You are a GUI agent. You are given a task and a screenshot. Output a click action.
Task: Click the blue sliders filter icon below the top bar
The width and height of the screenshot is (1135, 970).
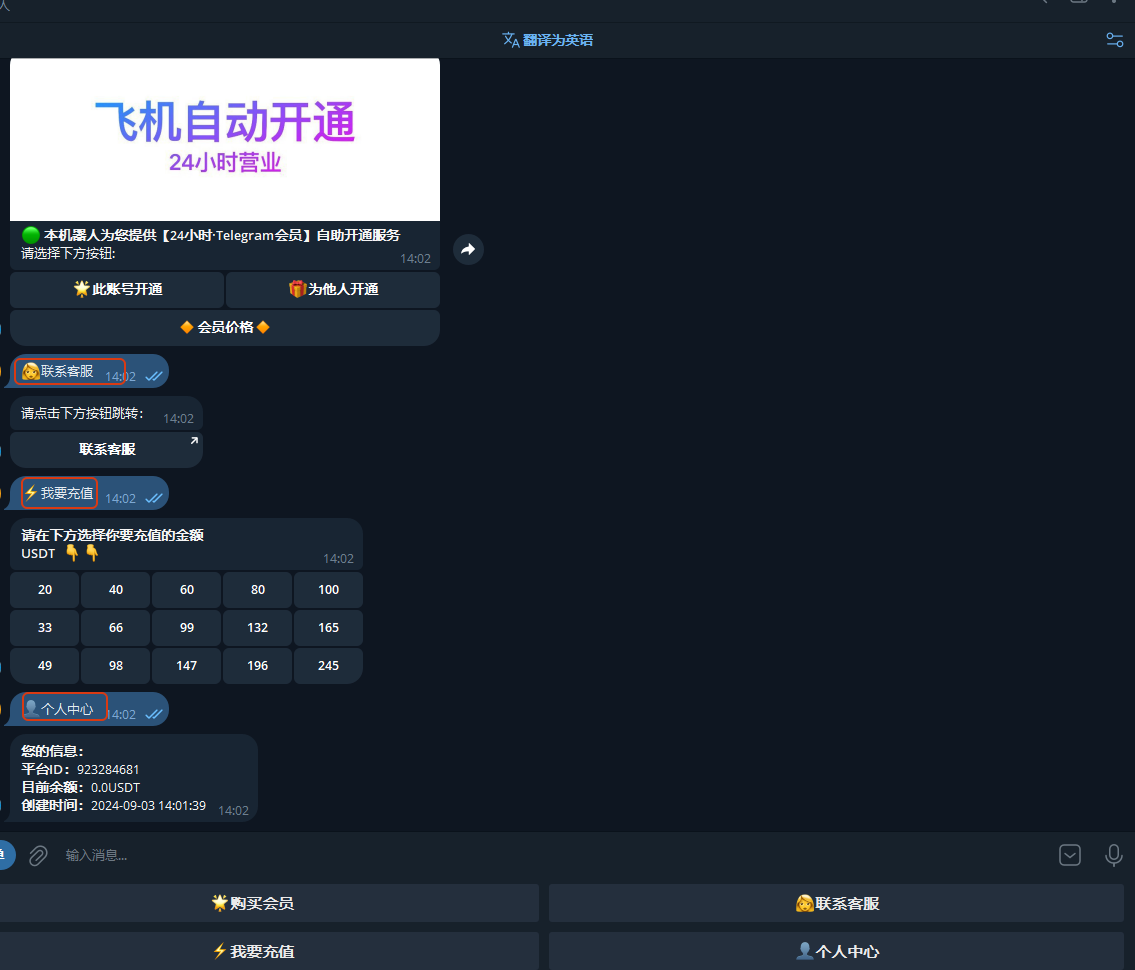pos(1114,40)
